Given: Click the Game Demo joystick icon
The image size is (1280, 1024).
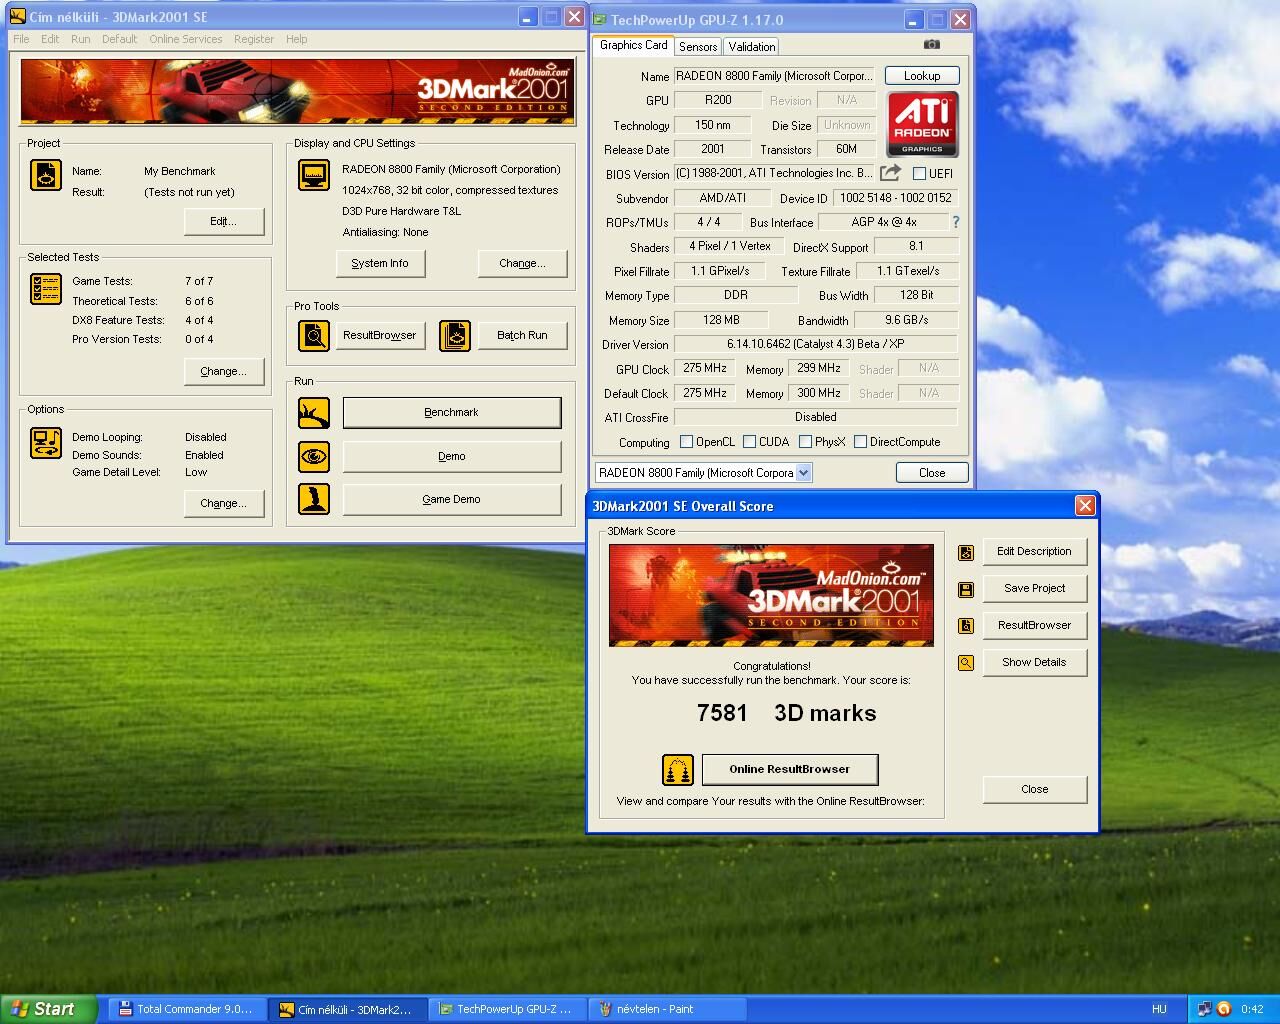Looking at the screenshot, I should click(314, 499).
